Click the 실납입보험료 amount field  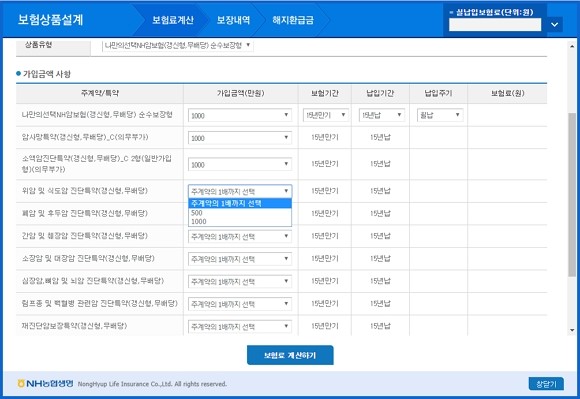495,25
